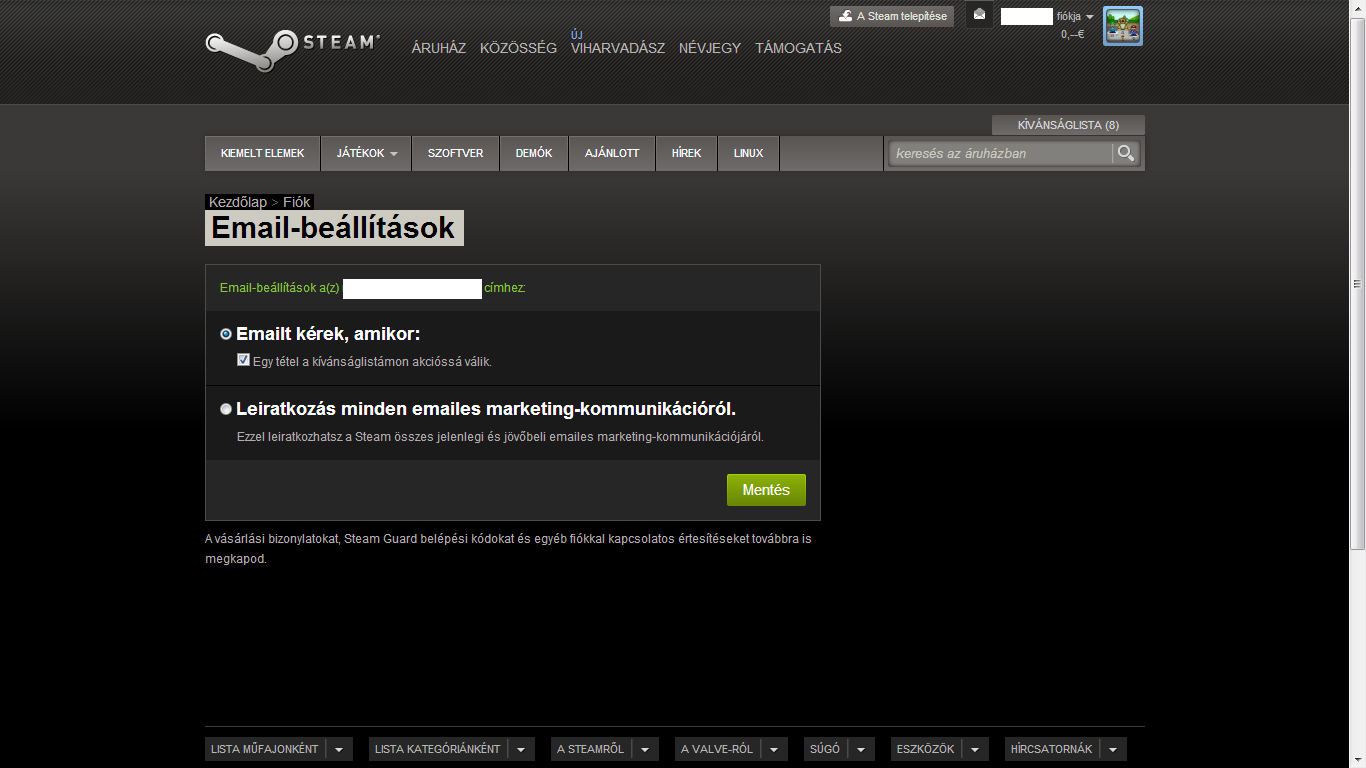Click scrollbar up arrow
The height and width of the screenshot is (768, 1366).
[1357, 8]
